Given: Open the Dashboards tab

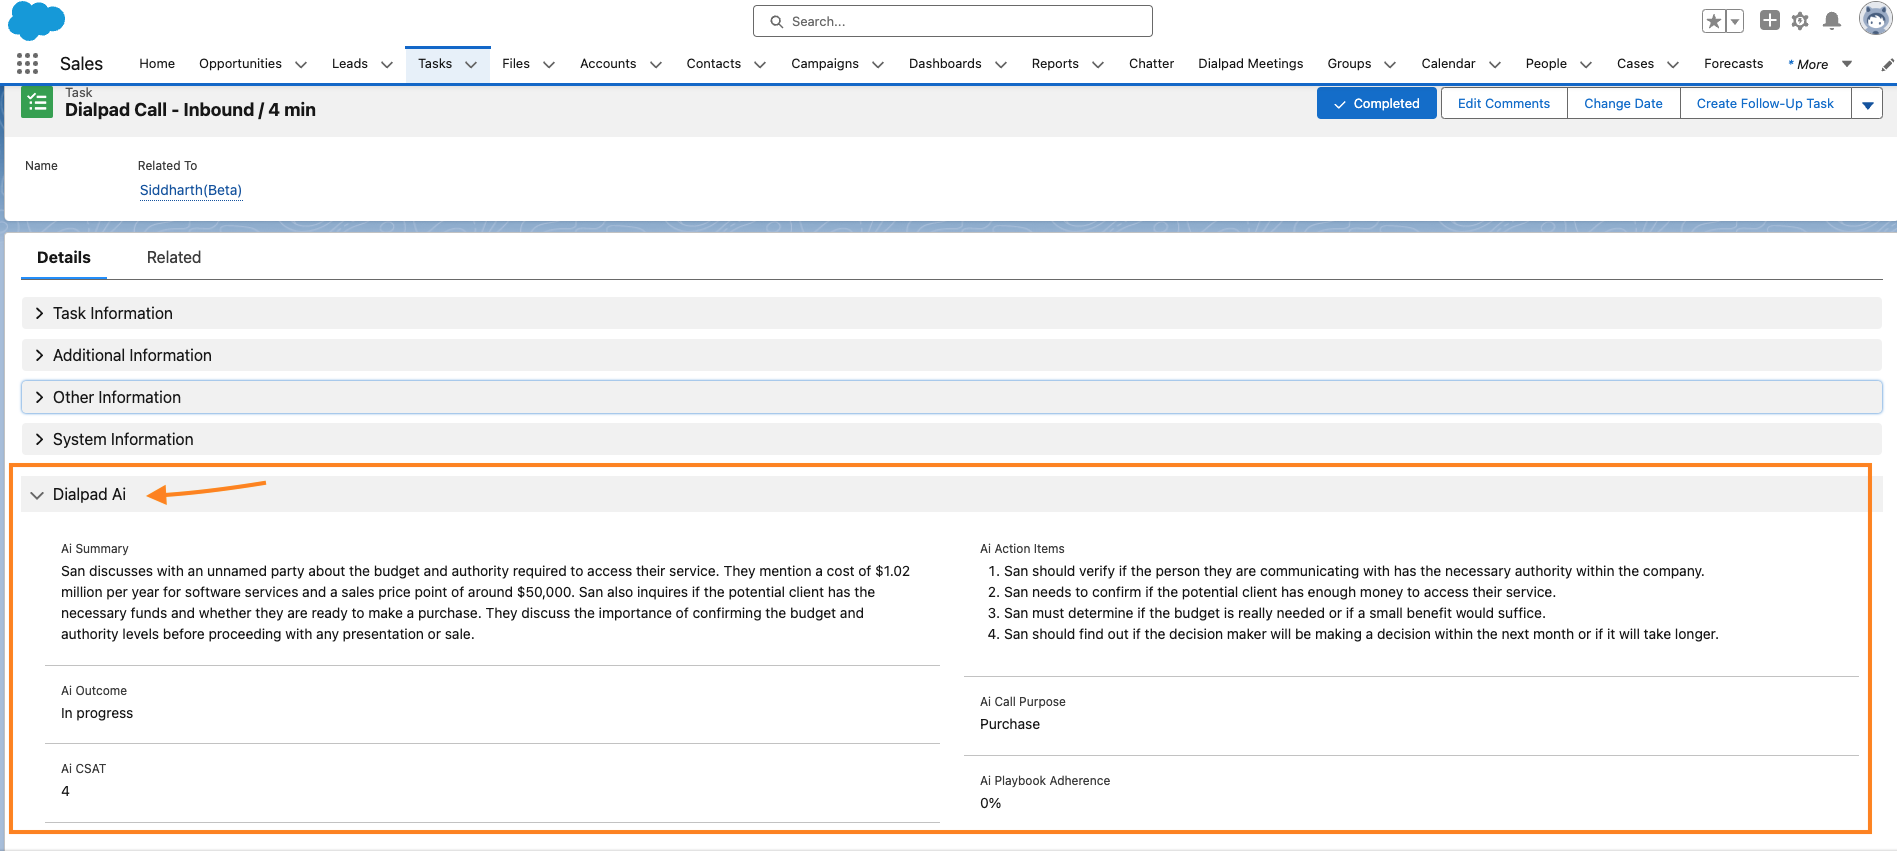Looking at the screenshot, I should pos(945,64).
